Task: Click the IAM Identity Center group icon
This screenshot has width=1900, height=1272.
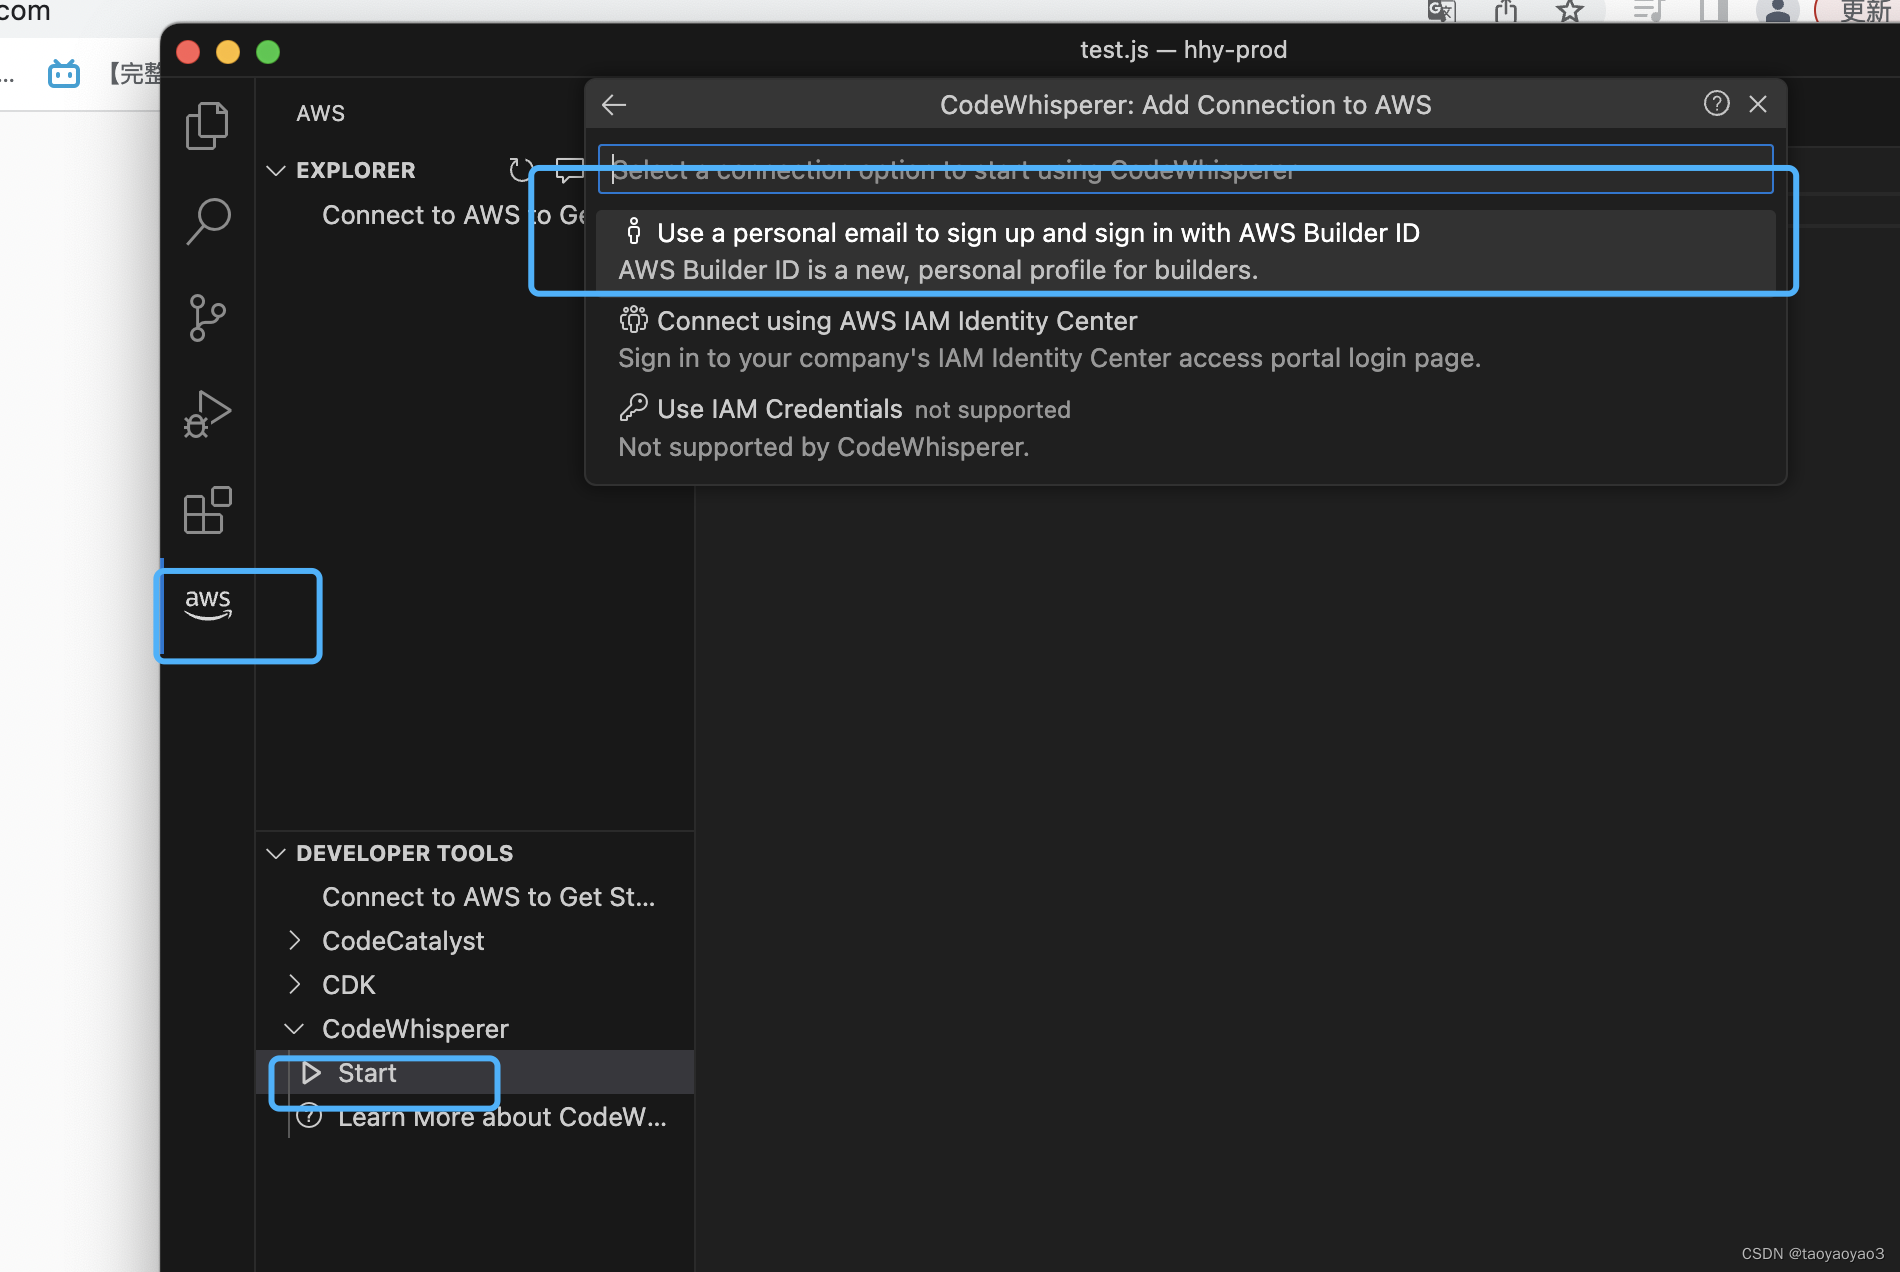Action: 633,320
